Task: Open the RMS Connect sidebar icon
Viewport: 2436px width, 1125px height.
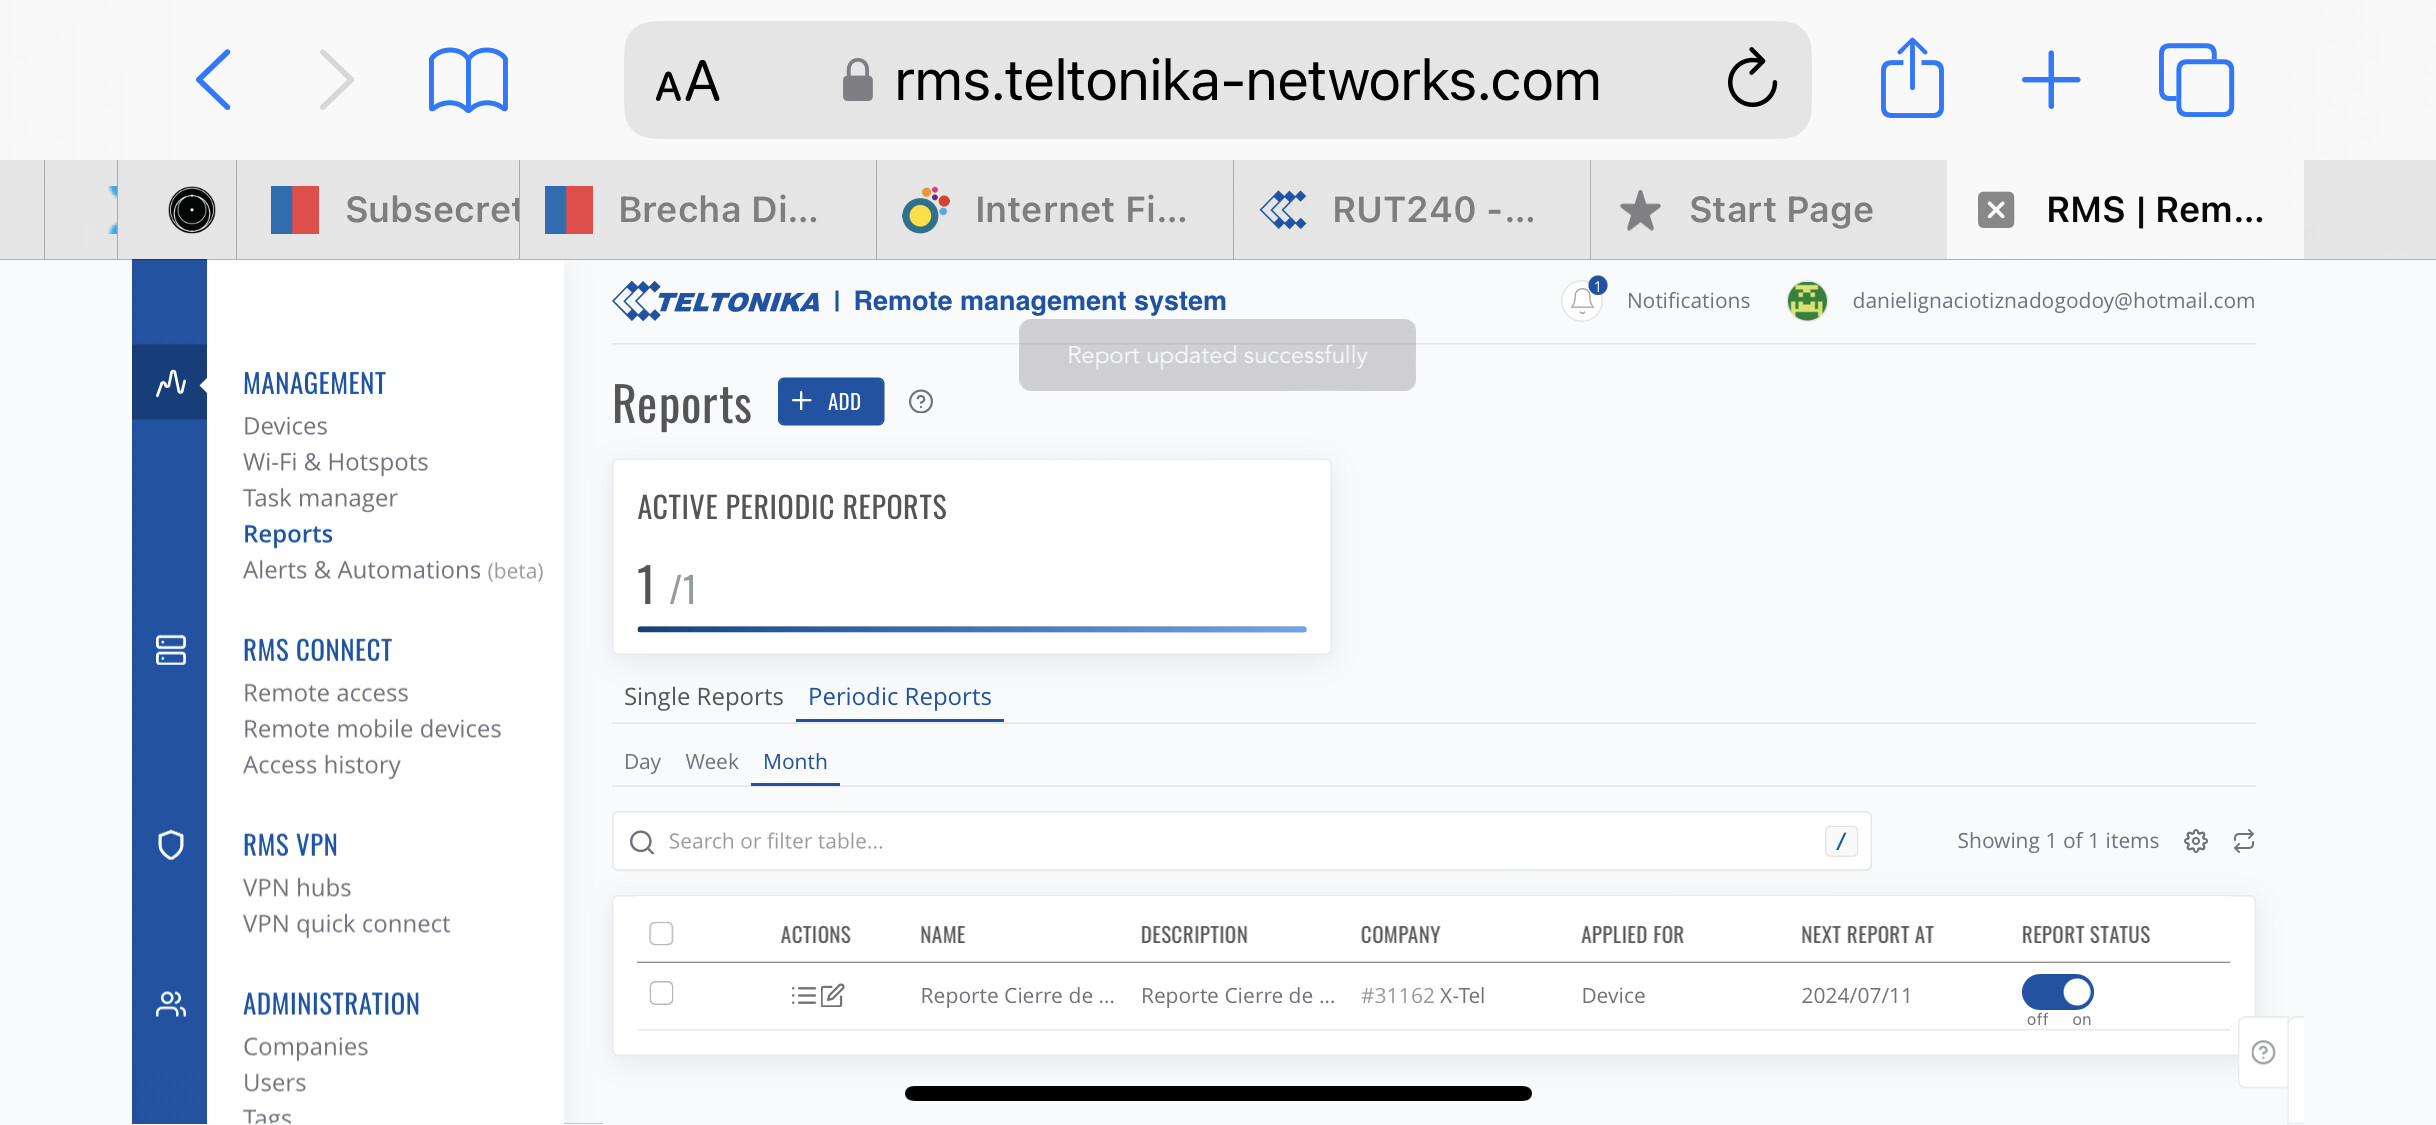Action: pyautogui.click(x=171, y=650)
